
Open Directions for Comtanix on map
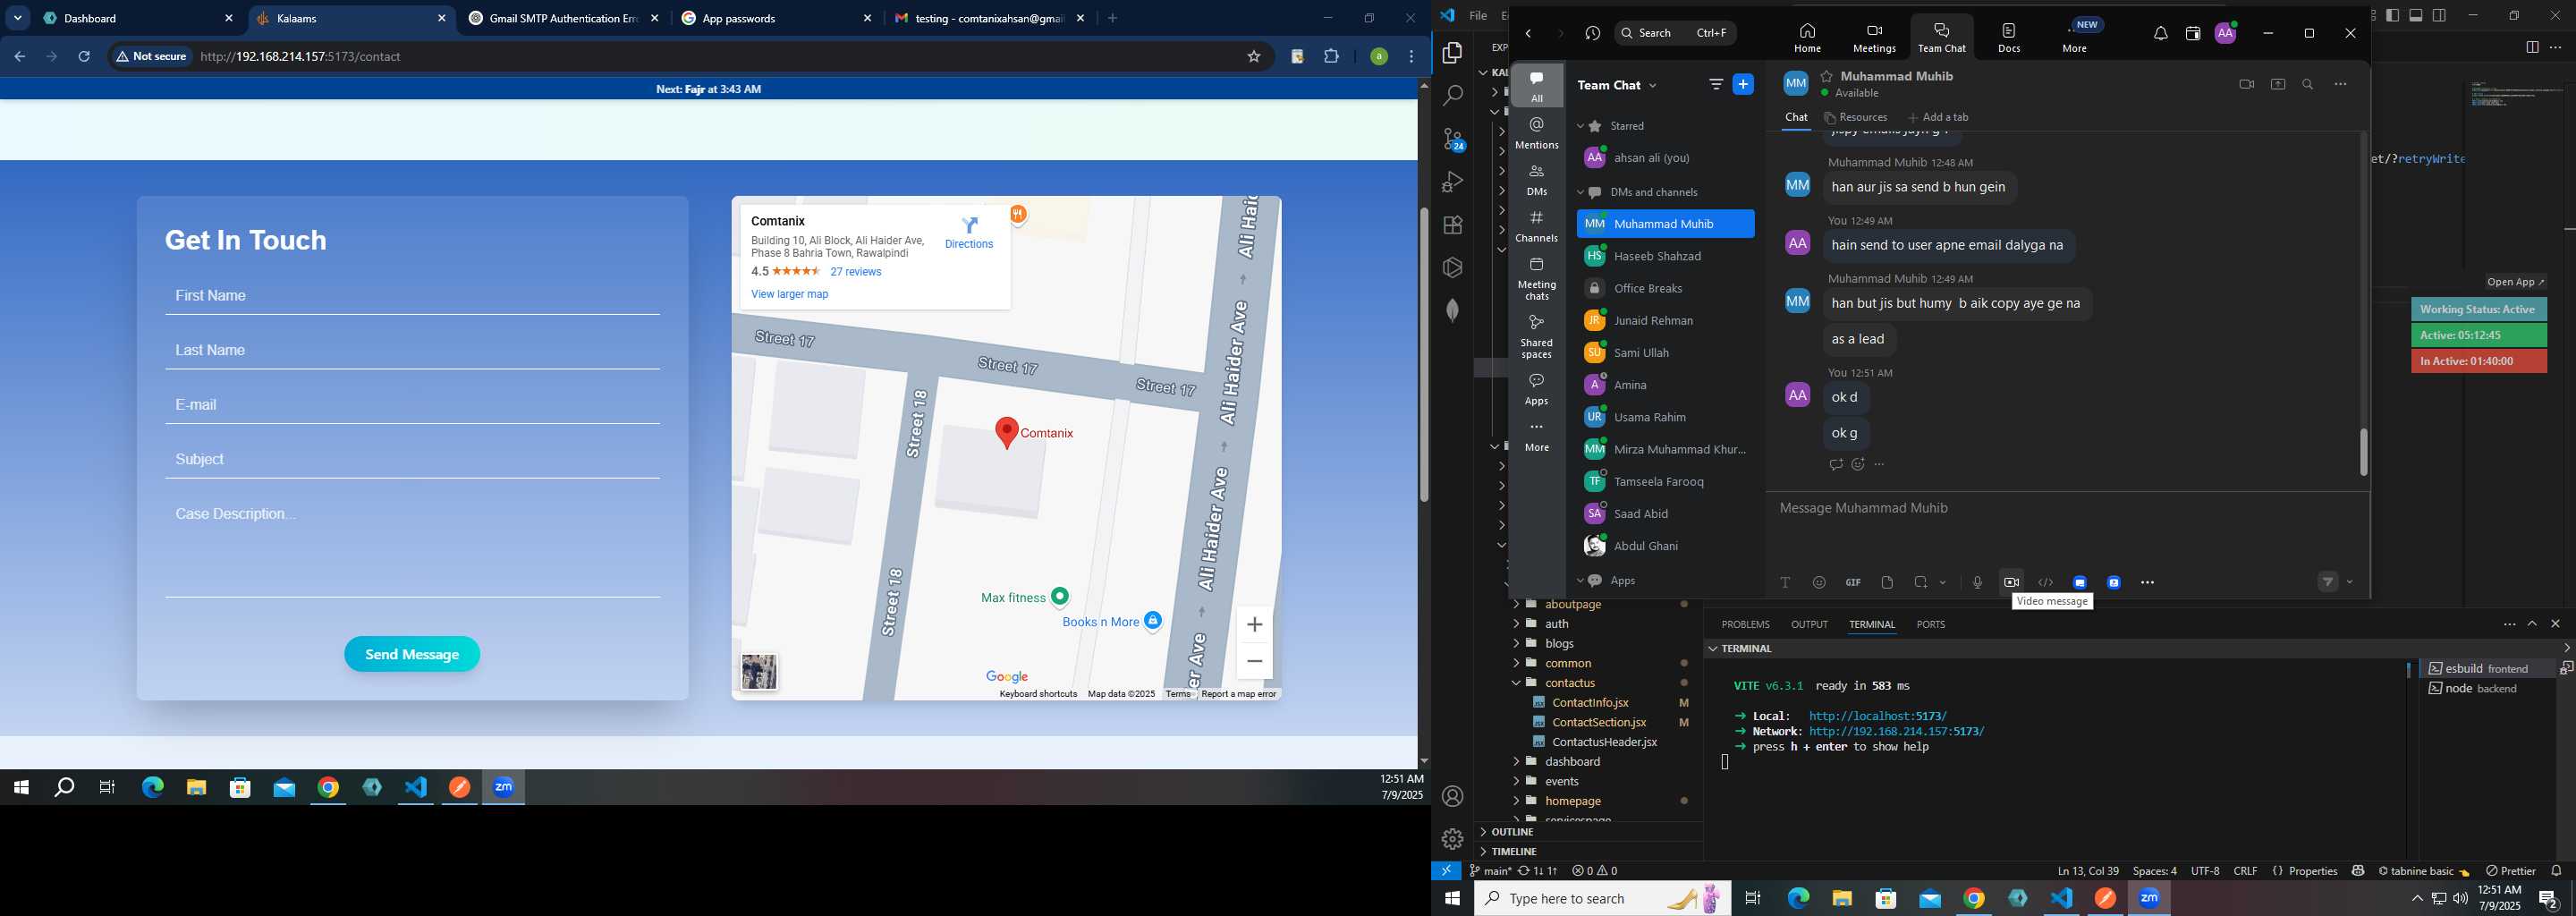coord(969,232)
